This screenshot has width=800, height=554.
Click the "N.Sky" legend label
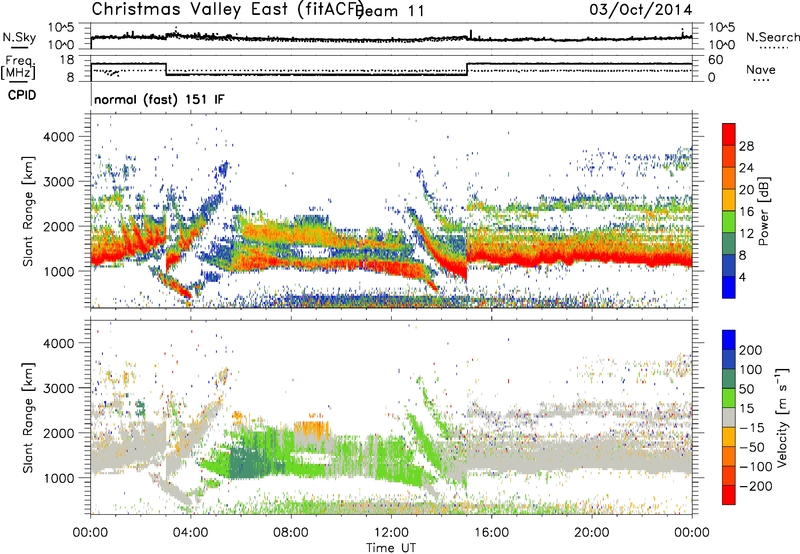click(19, 37)
